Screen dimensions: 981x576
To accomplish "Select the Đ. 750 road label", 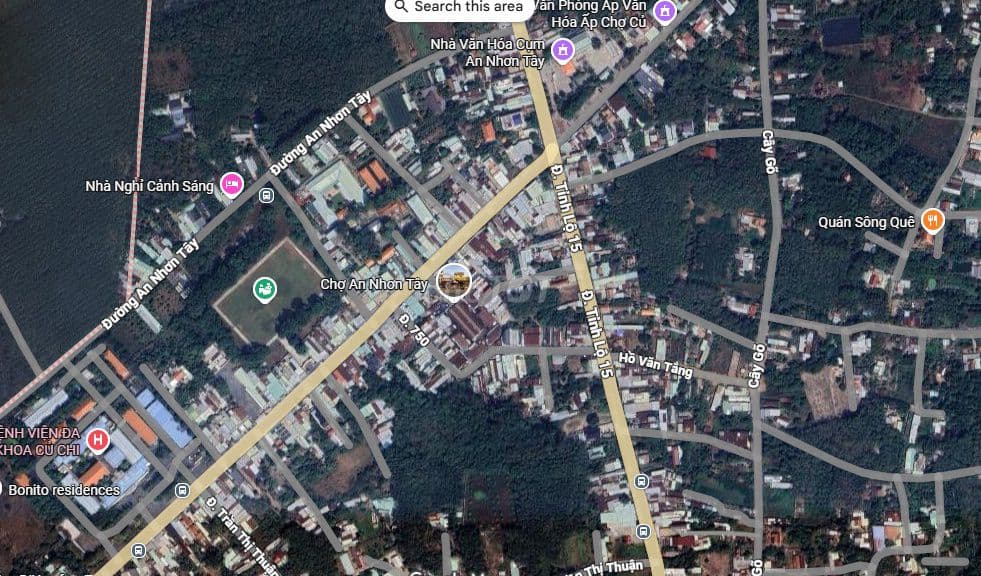I will click(413, 330).
